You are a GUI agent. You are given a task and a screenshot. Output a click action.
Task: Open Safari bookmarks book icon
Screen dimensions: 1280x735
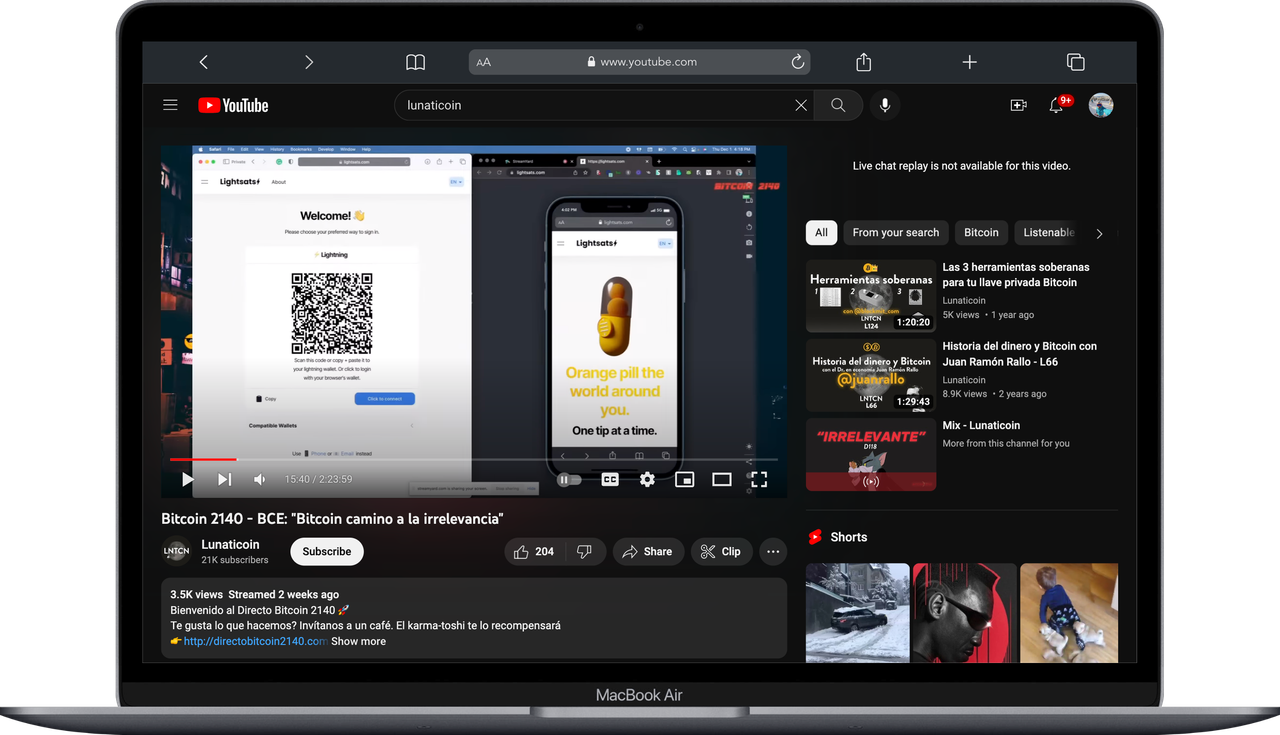tap(415, 62)
